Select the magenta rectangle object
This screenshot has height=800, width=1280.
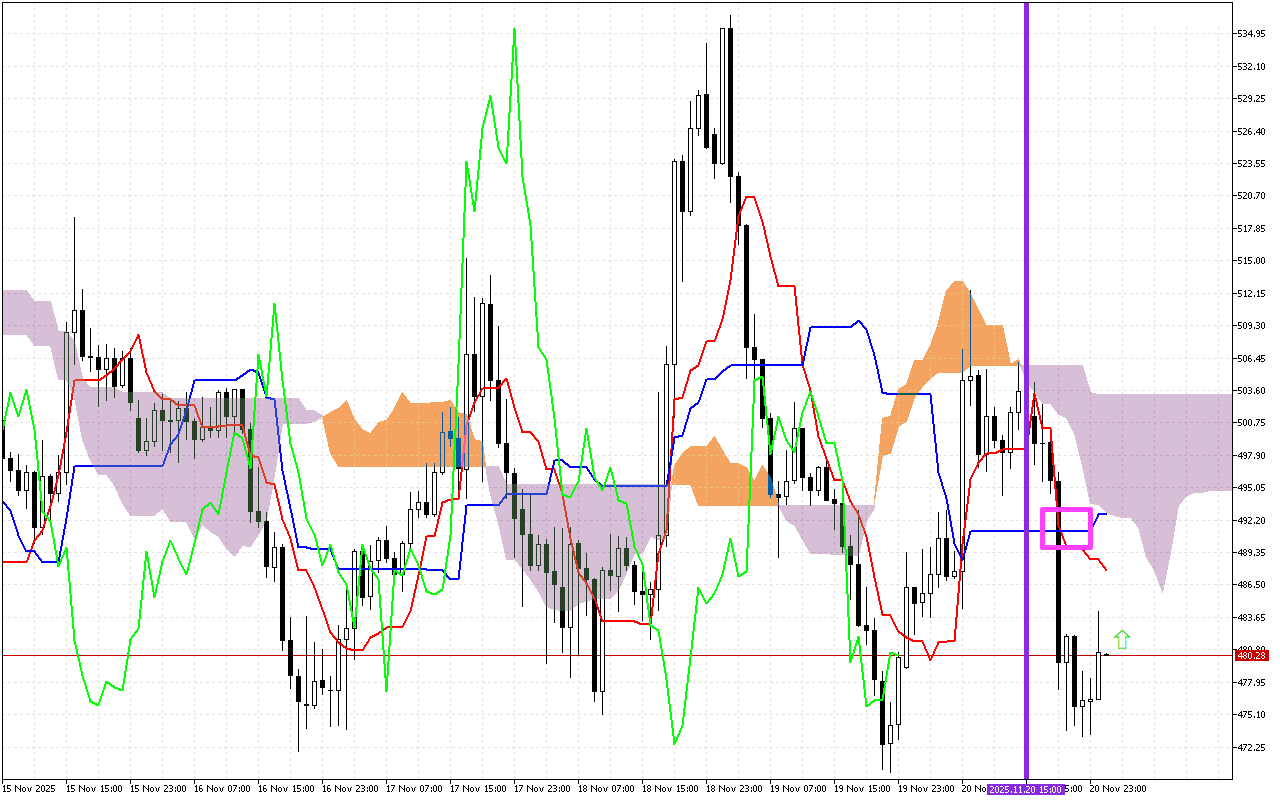coord(1066,510)
